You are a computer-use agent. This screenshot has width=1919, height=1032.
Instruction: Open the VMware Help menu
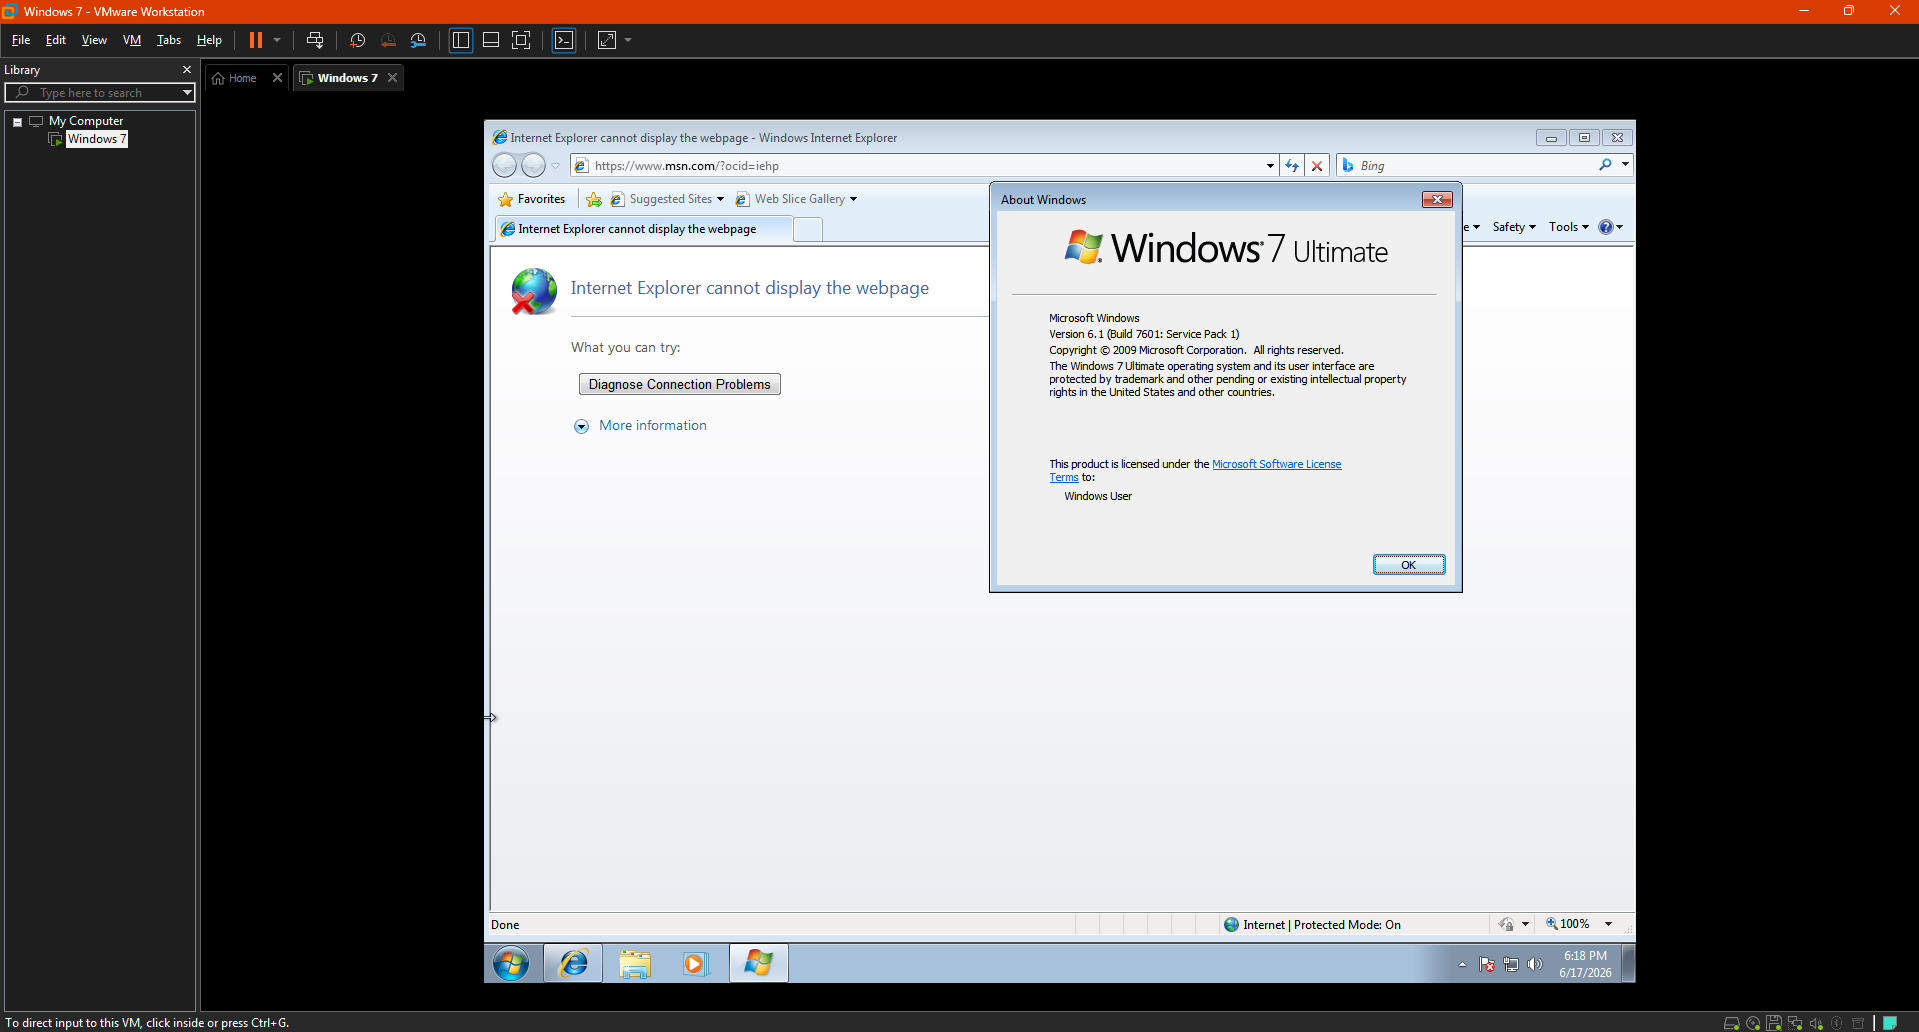click(209, 40)
